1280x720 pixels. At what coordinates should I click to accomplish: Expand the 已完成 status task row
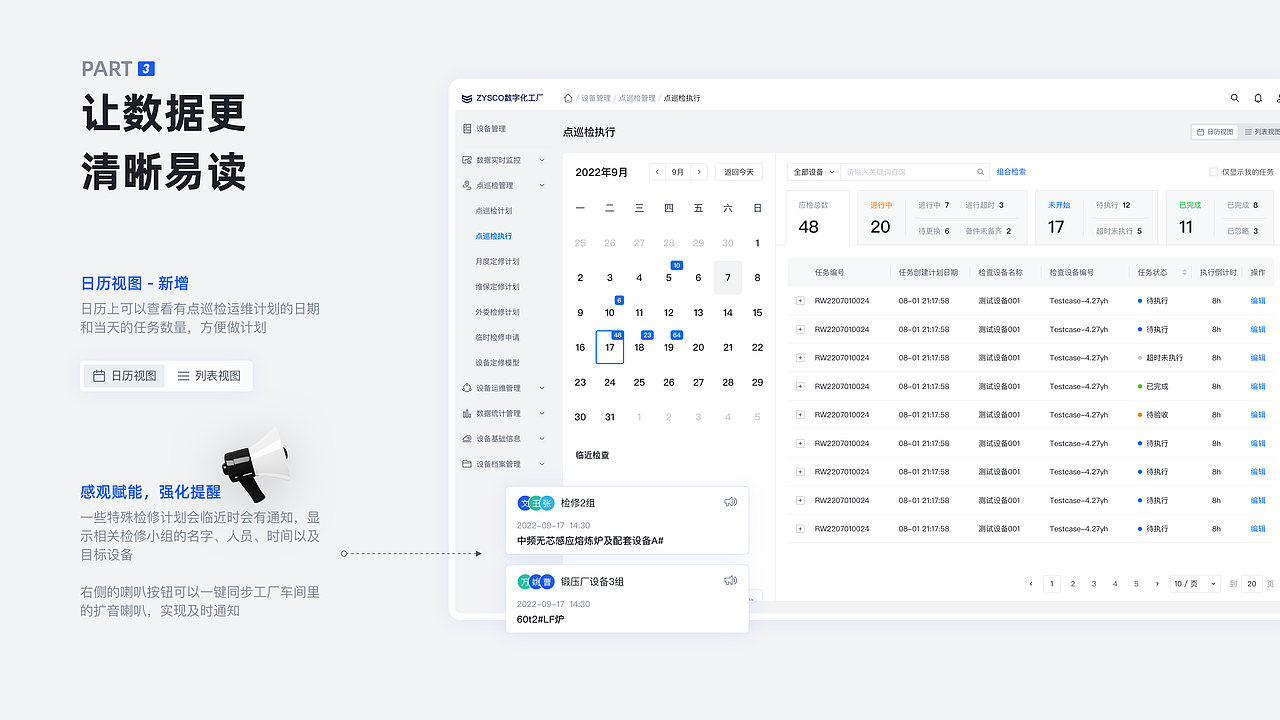(800, 386)
